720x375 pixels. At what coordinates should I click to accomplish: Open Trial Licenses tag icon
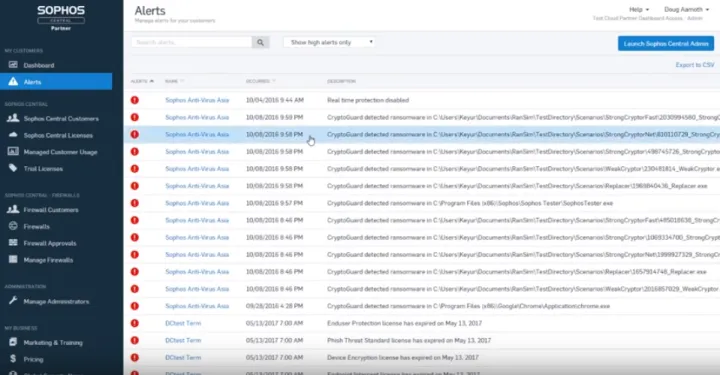point(13,168)
